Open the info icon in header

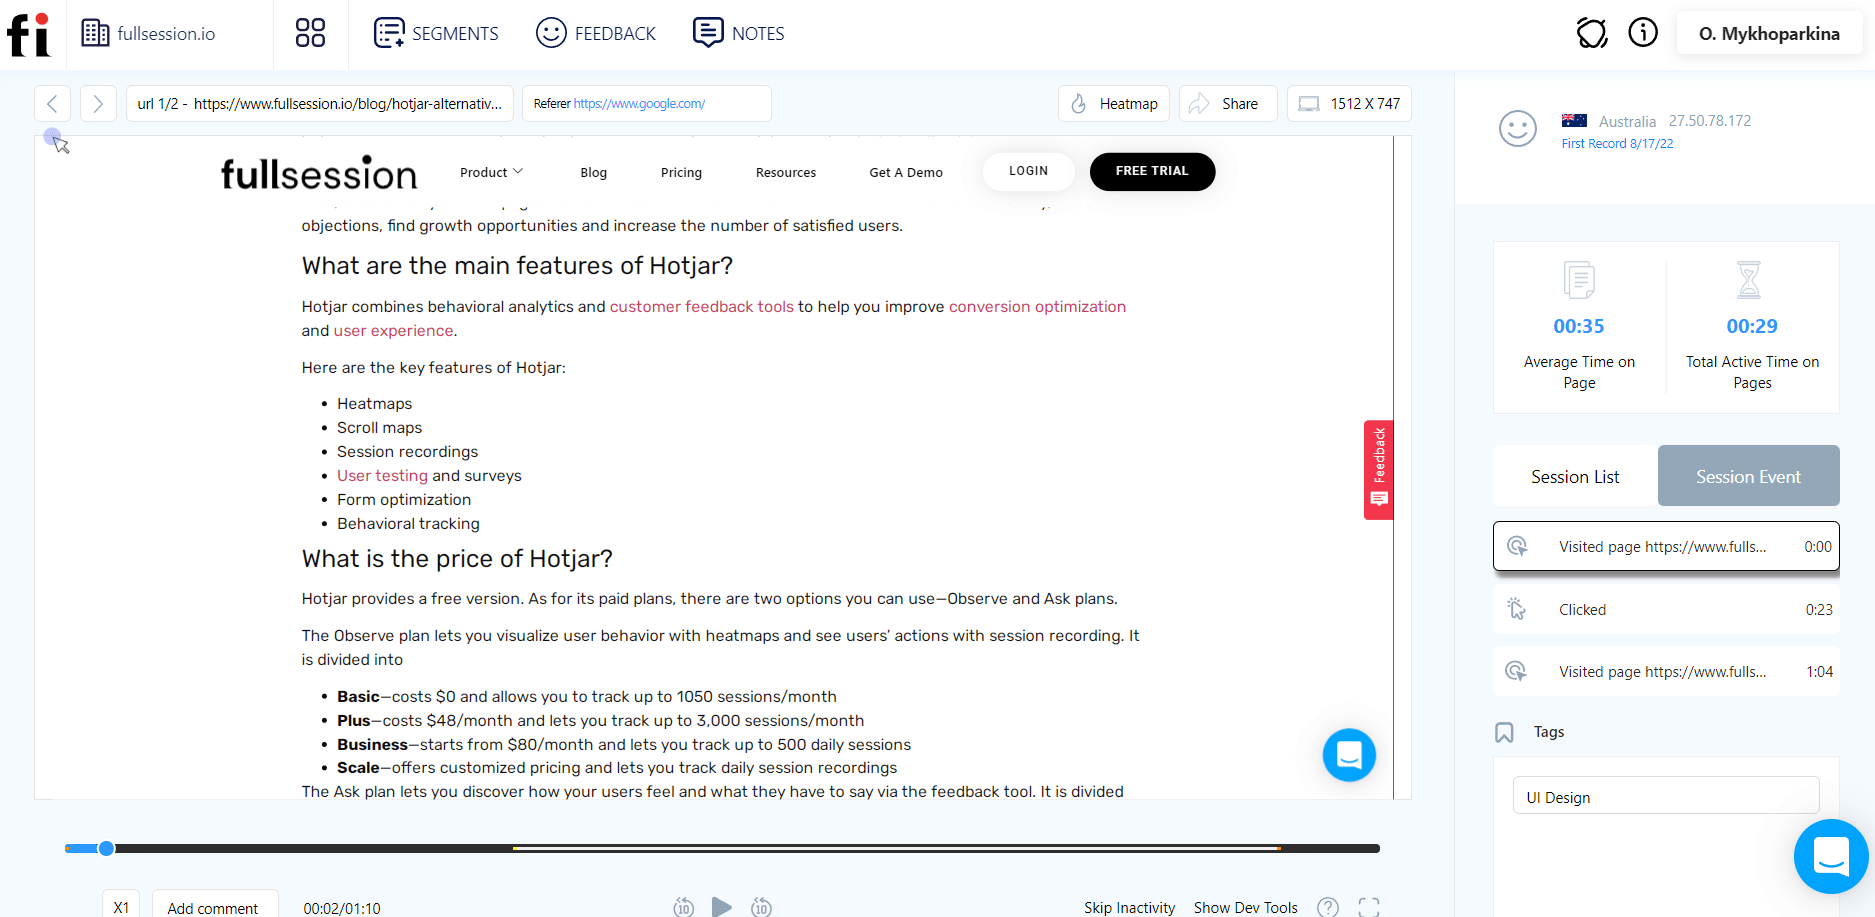(1643, 33)
